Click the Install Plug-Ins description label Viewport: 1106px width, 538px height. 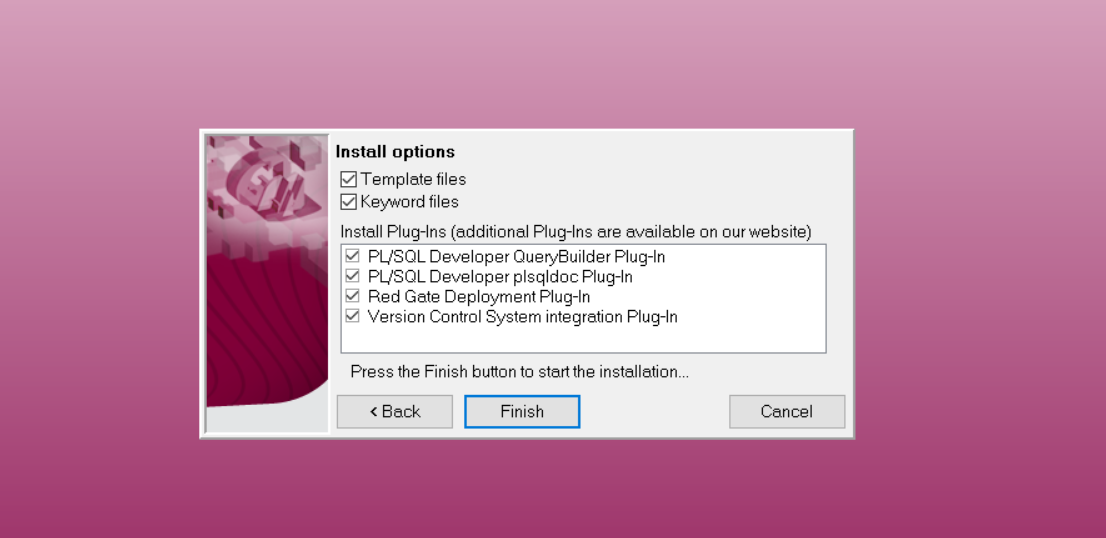(x=576, y=231)
